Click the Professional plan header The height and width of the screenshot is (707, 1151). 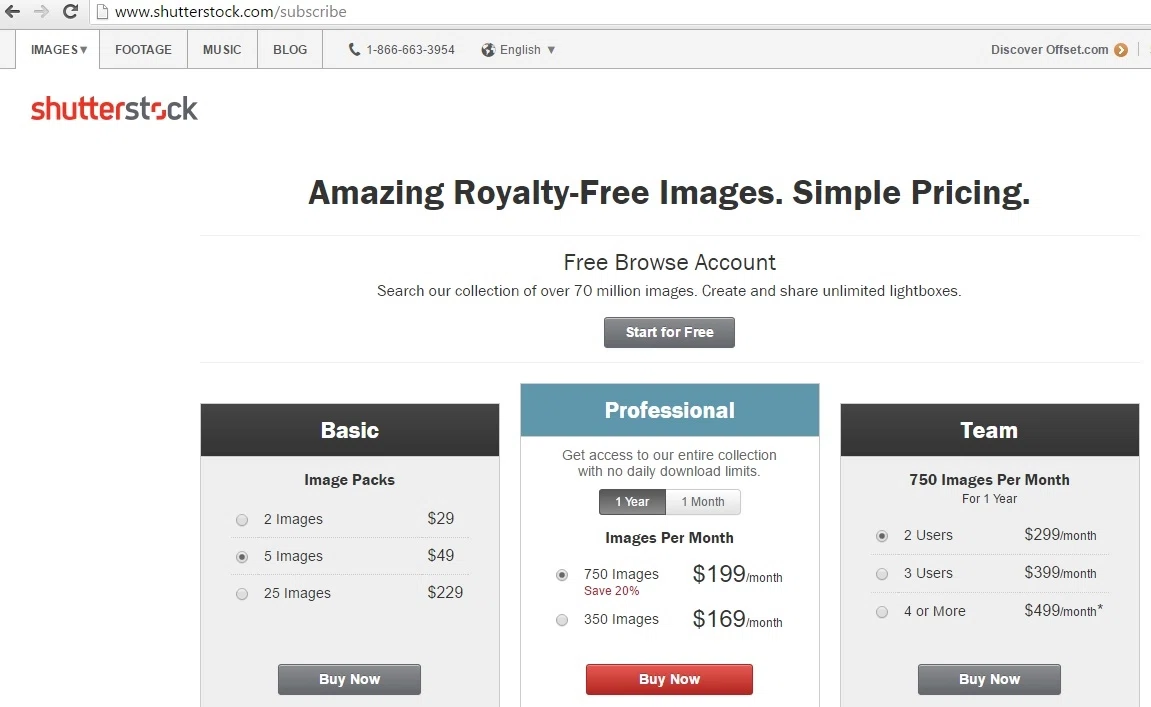click(x=669, y=410)
